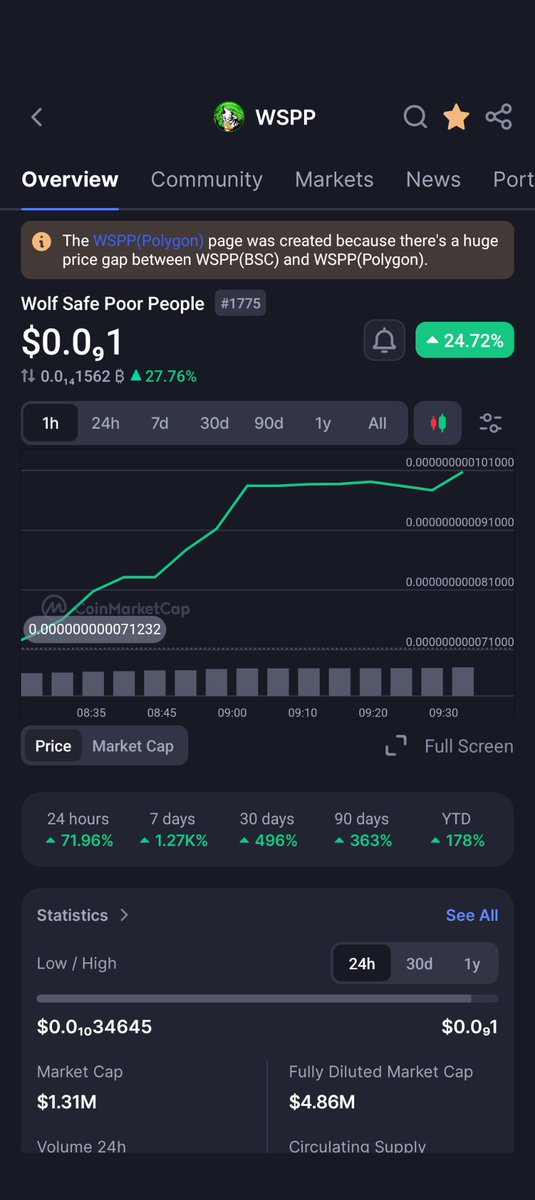Tap the 0.000000000071232 price label
The image size is (535, 1200).
pos(94,630)
